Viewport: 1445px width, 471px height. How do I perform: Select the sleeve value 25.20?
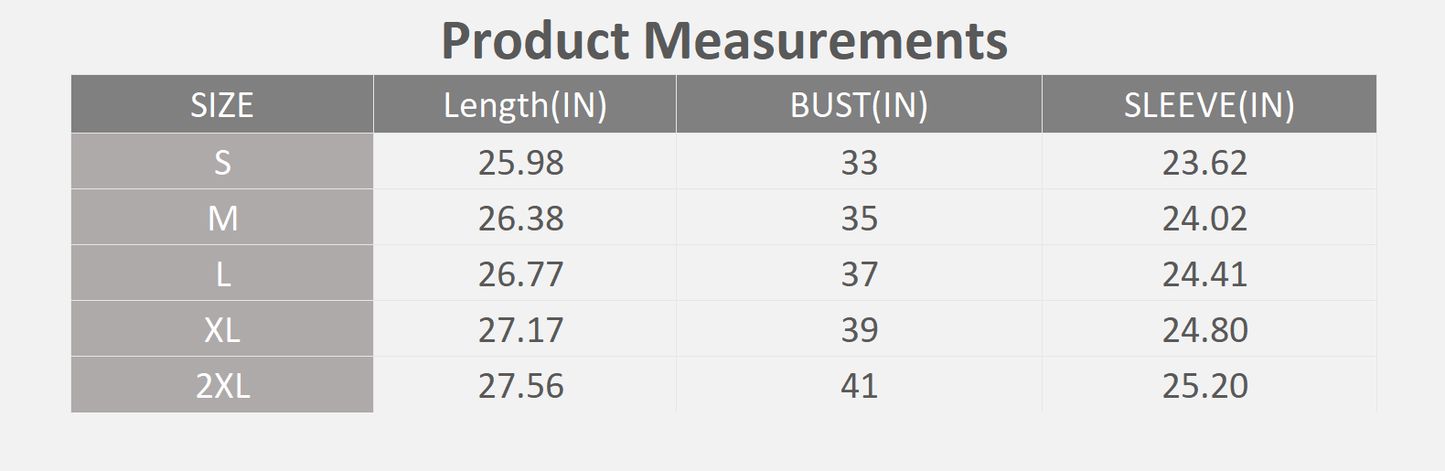(1205, 386)
